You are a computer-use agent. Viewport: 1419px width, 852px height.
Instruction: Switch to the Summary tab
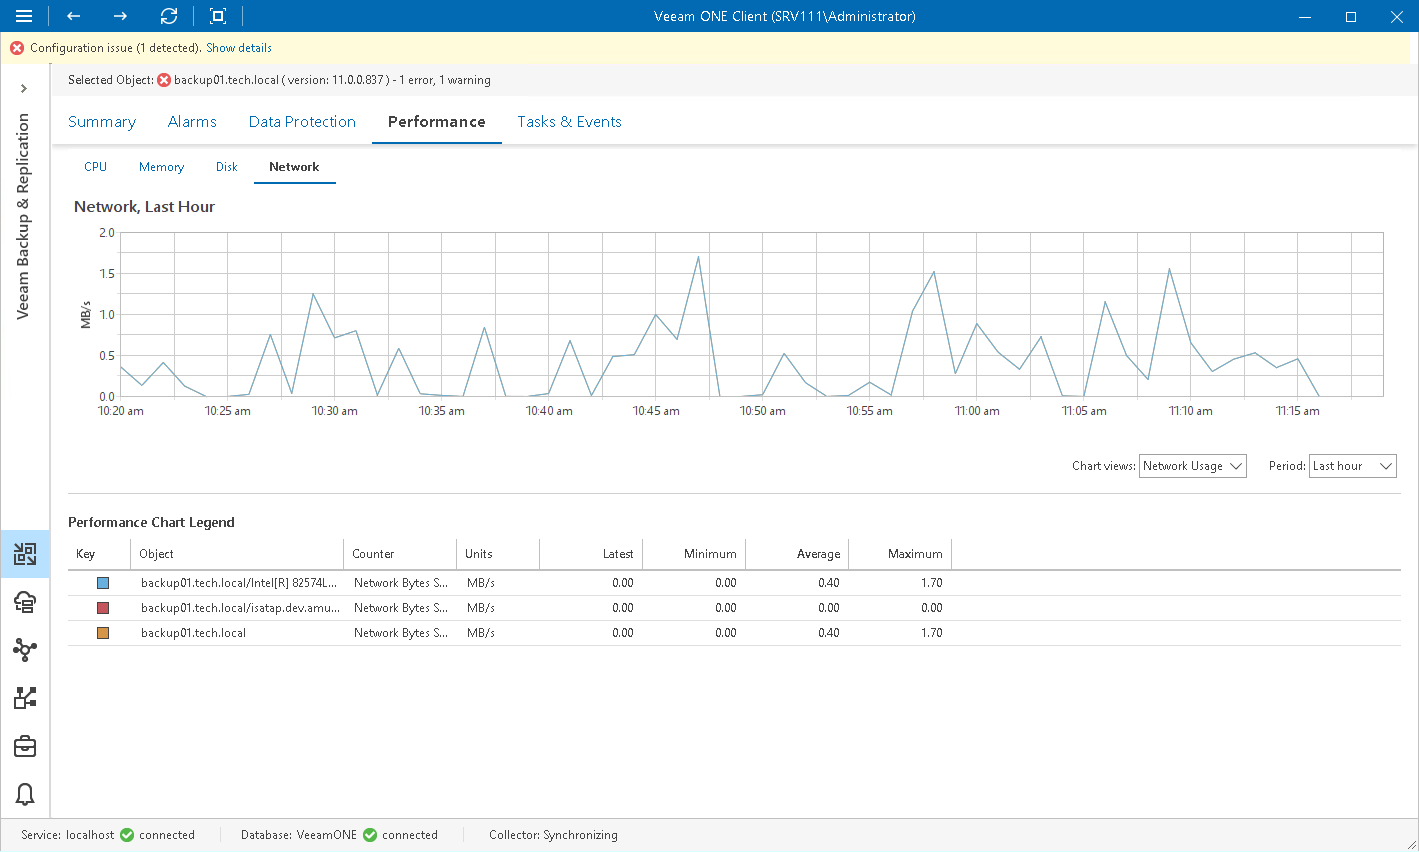coord(102,122)
